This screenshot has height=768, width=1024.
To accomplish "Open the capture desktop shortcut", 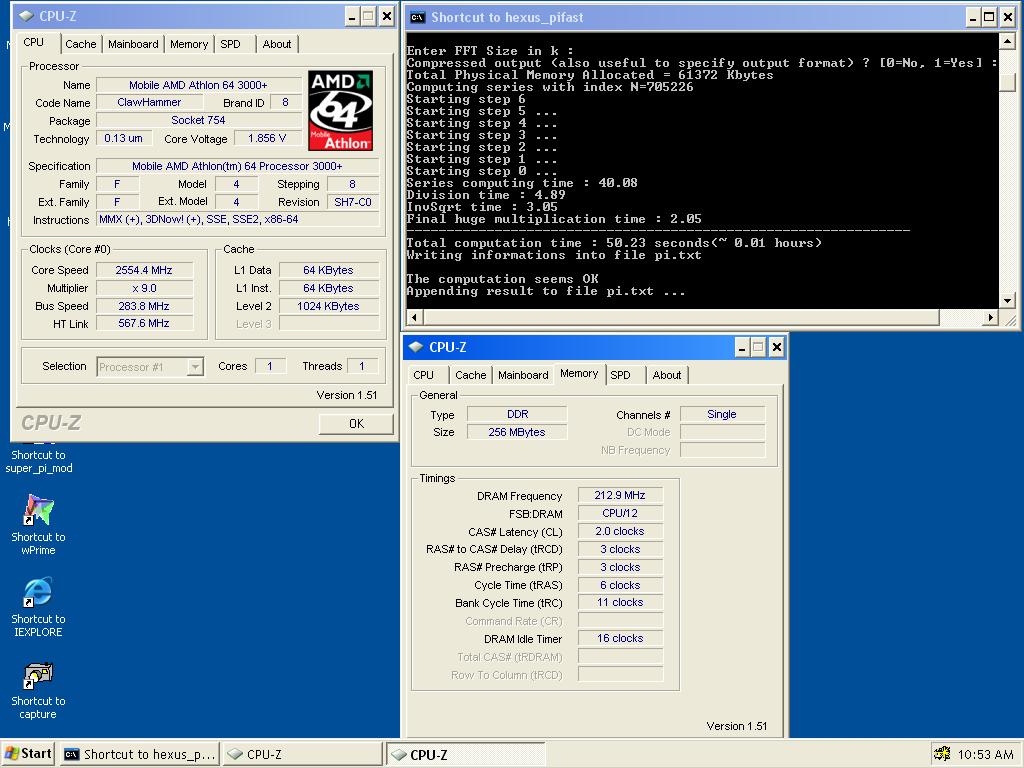I will (38, 688).
